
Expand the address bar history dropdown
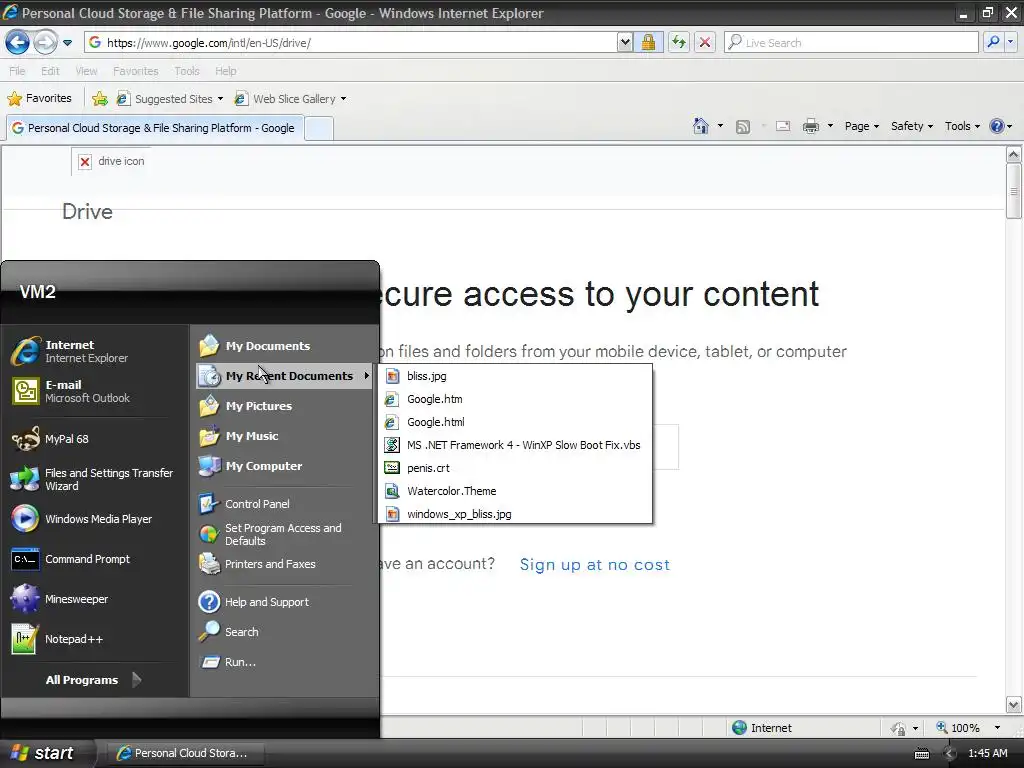625,42
